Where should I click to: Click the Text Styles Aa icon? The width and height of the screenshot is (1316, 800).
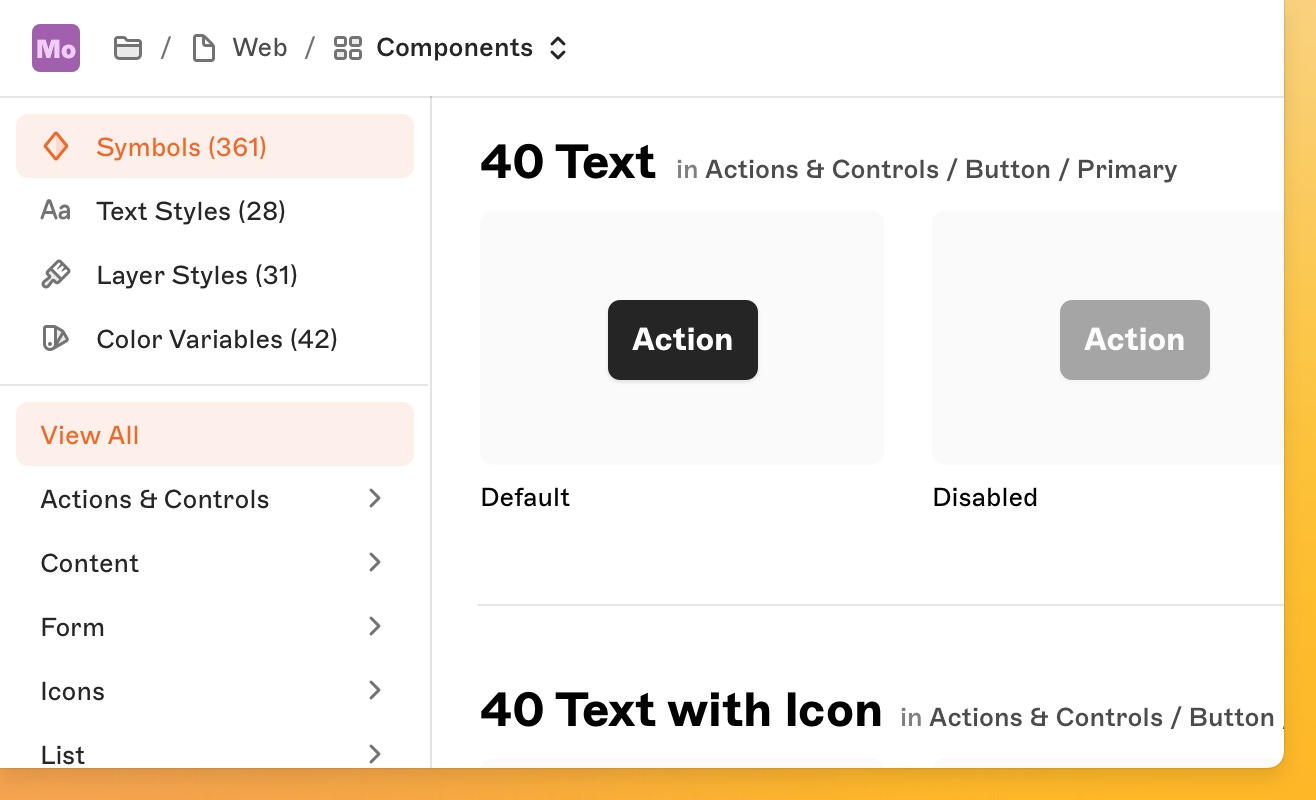coord(56,210)
